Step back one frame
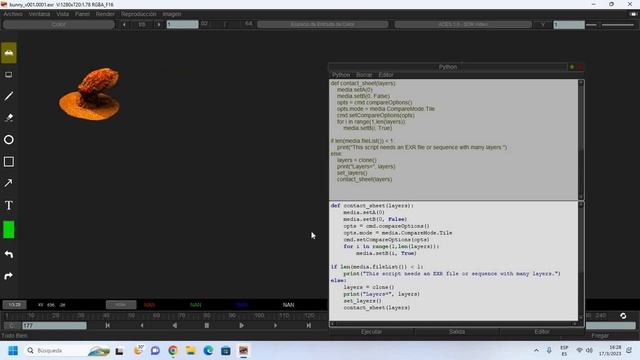This screenshot has height=360, width=640. pos(142,325)
